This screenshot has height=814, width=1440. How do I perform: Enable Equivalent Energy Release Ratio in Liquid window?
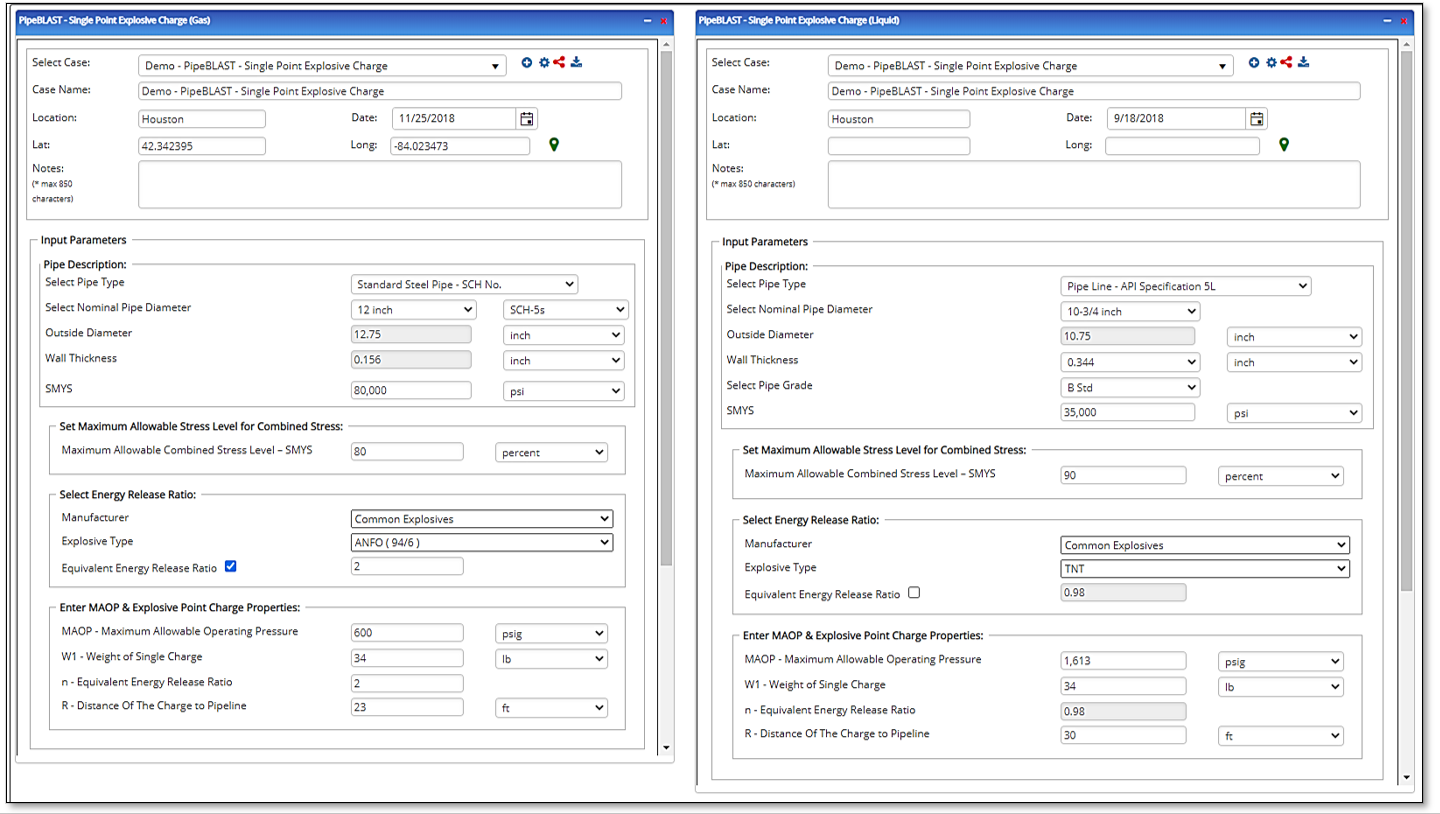tap(913, 592)
